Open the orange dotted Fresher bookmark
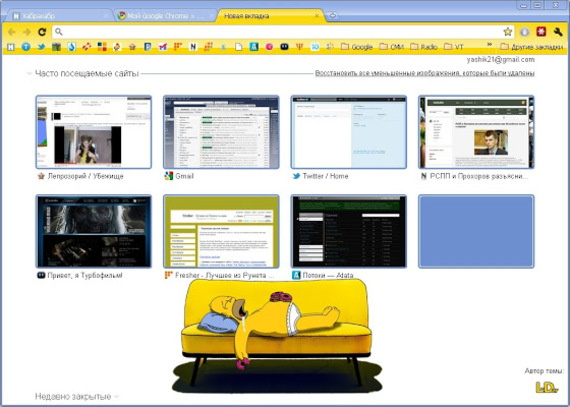570x407 pixels. click(x=178, y=47)
